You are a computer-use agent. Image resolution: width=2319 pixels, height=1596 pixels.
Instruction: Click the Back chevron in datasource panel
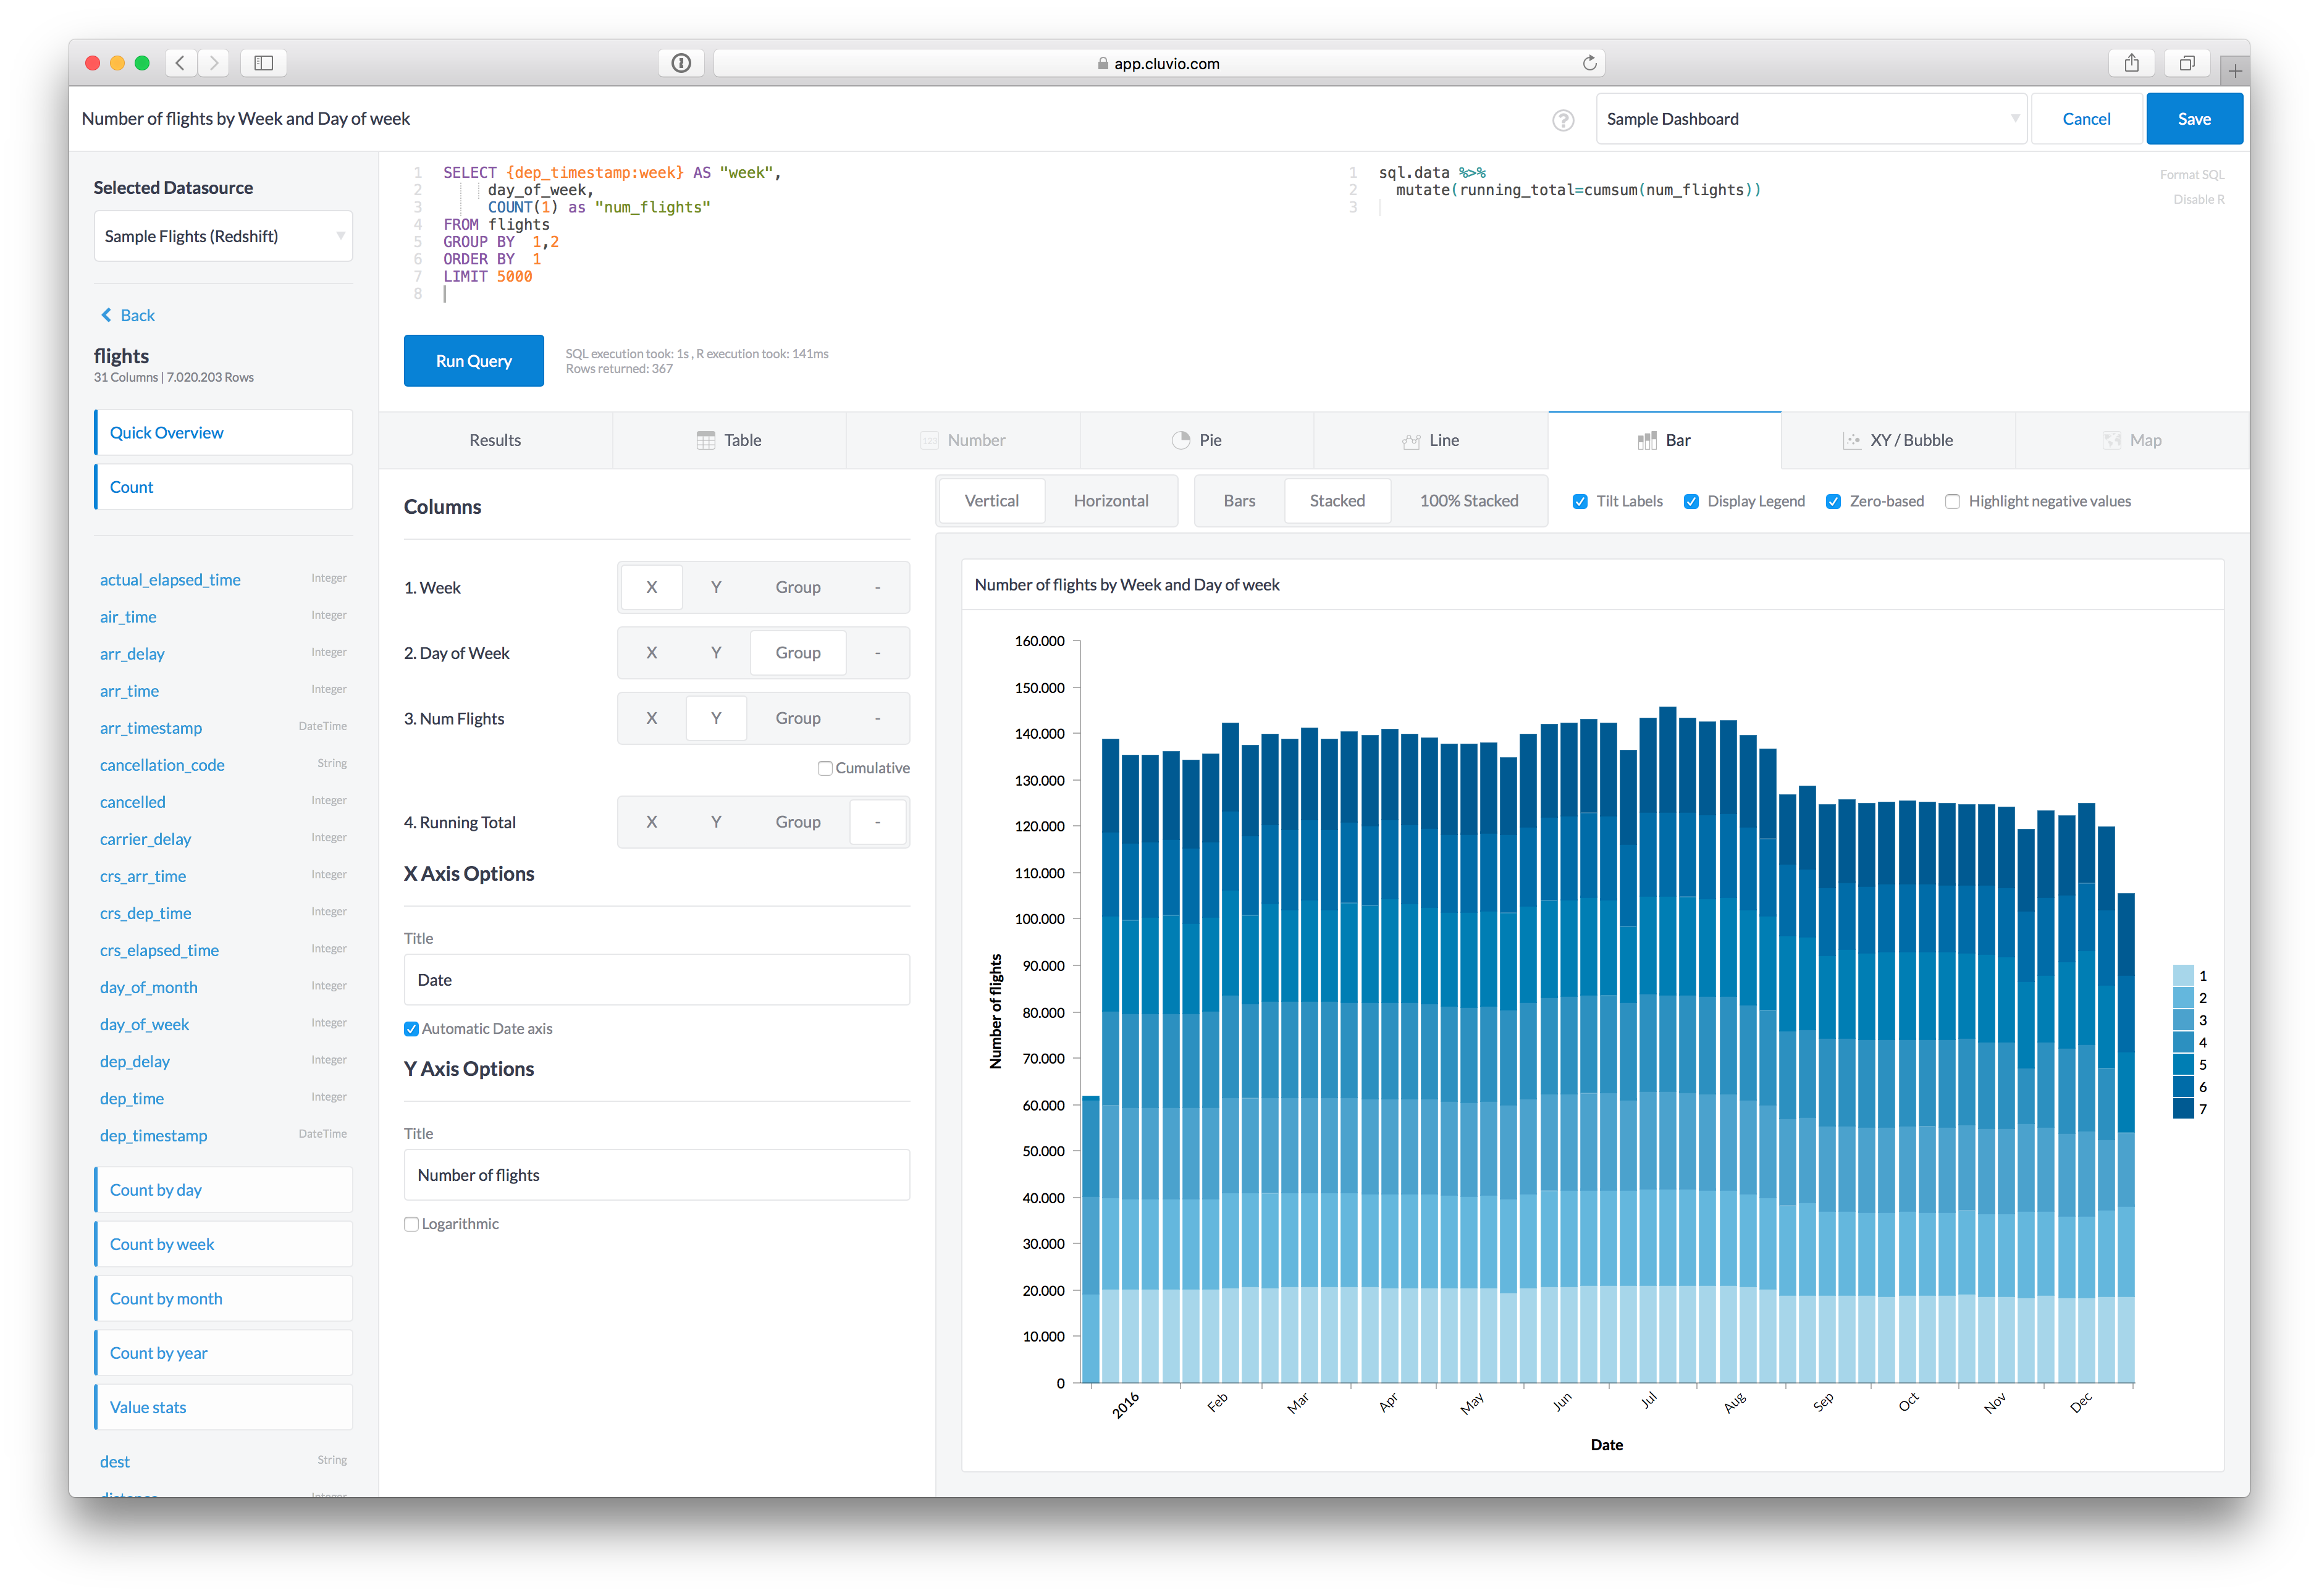(107, 315)
